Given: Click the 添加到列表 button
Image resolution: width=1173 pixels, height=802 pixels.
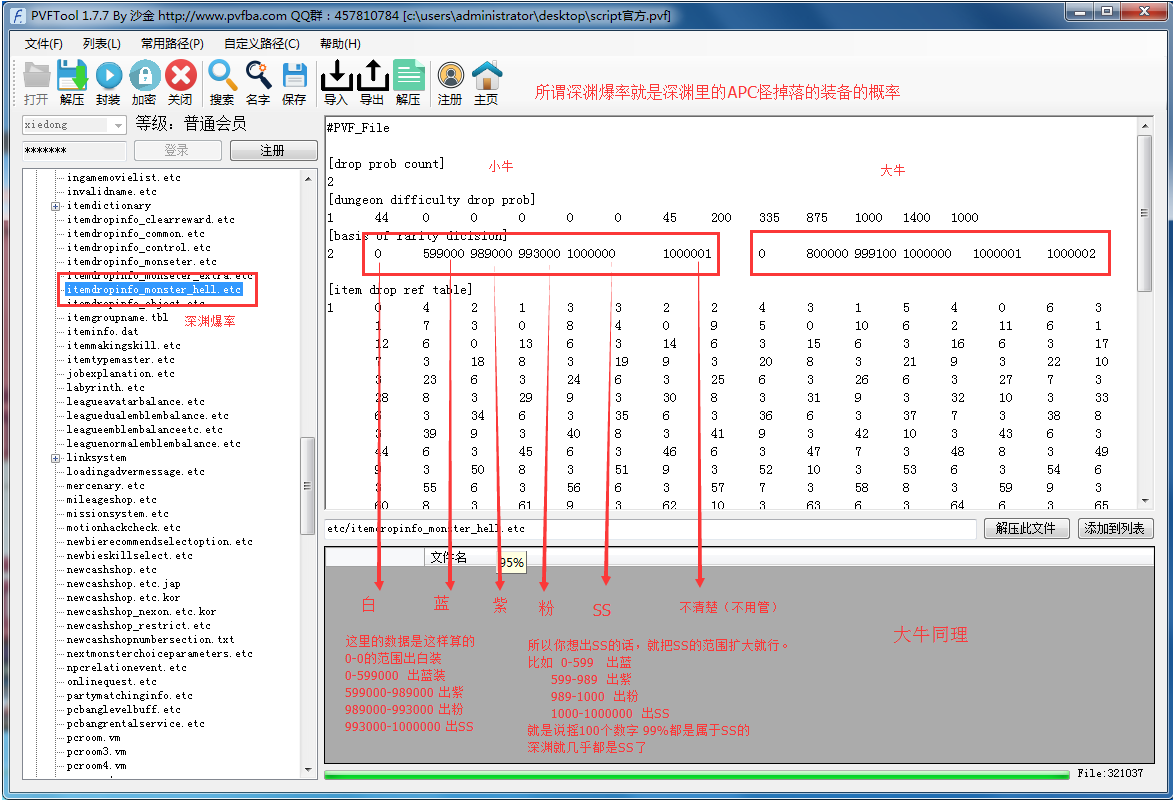Looking at the screenshot, I should coord(1114,528).
